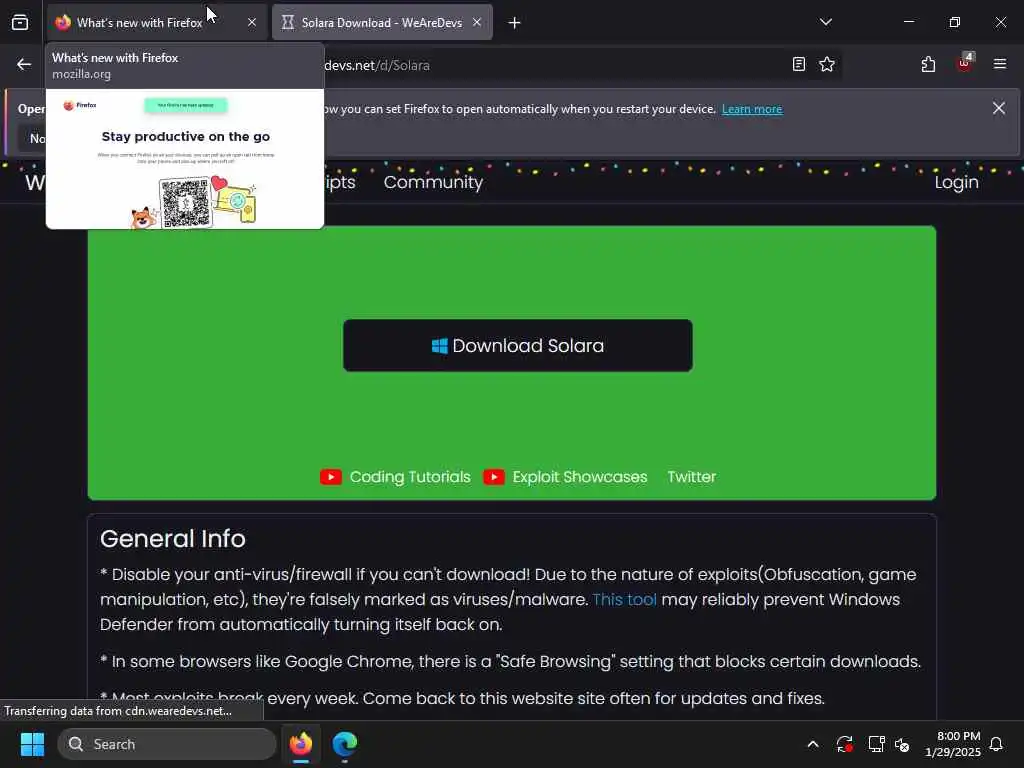Open the Coding Tutorials YouTube link
Viewport: 1024px width, 768px height.
coord(395,477)
